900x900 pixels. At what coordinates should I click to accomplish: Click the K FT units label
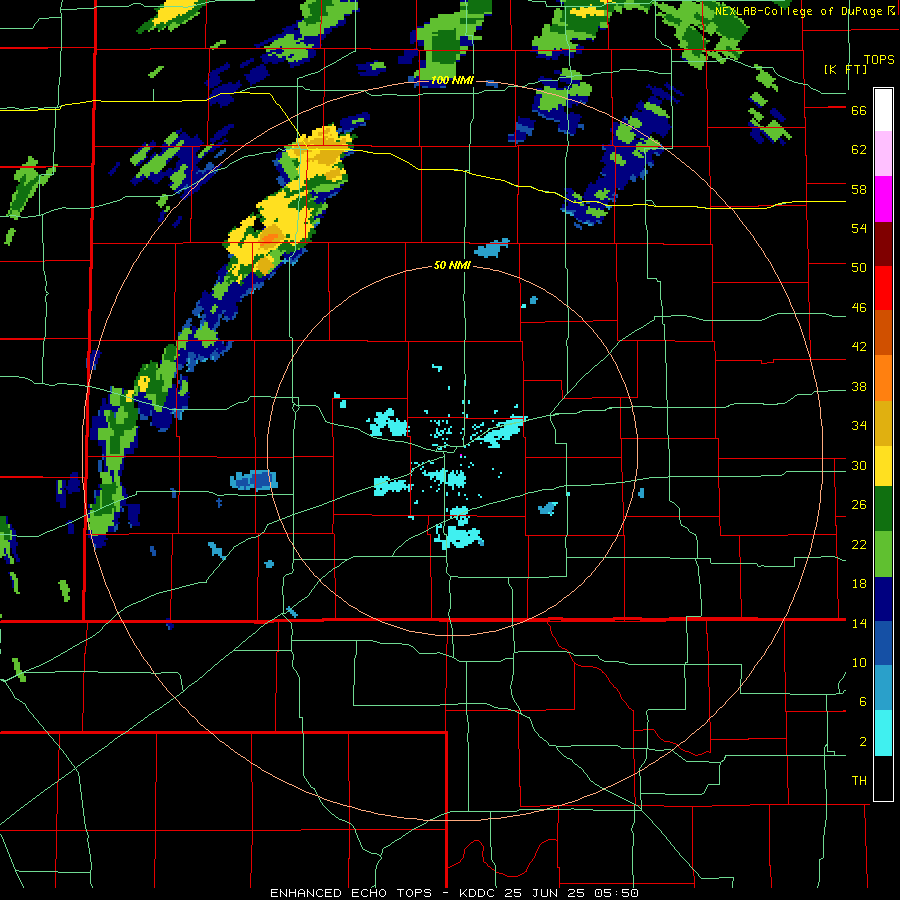pyautogui.click(x=845, y=69)
